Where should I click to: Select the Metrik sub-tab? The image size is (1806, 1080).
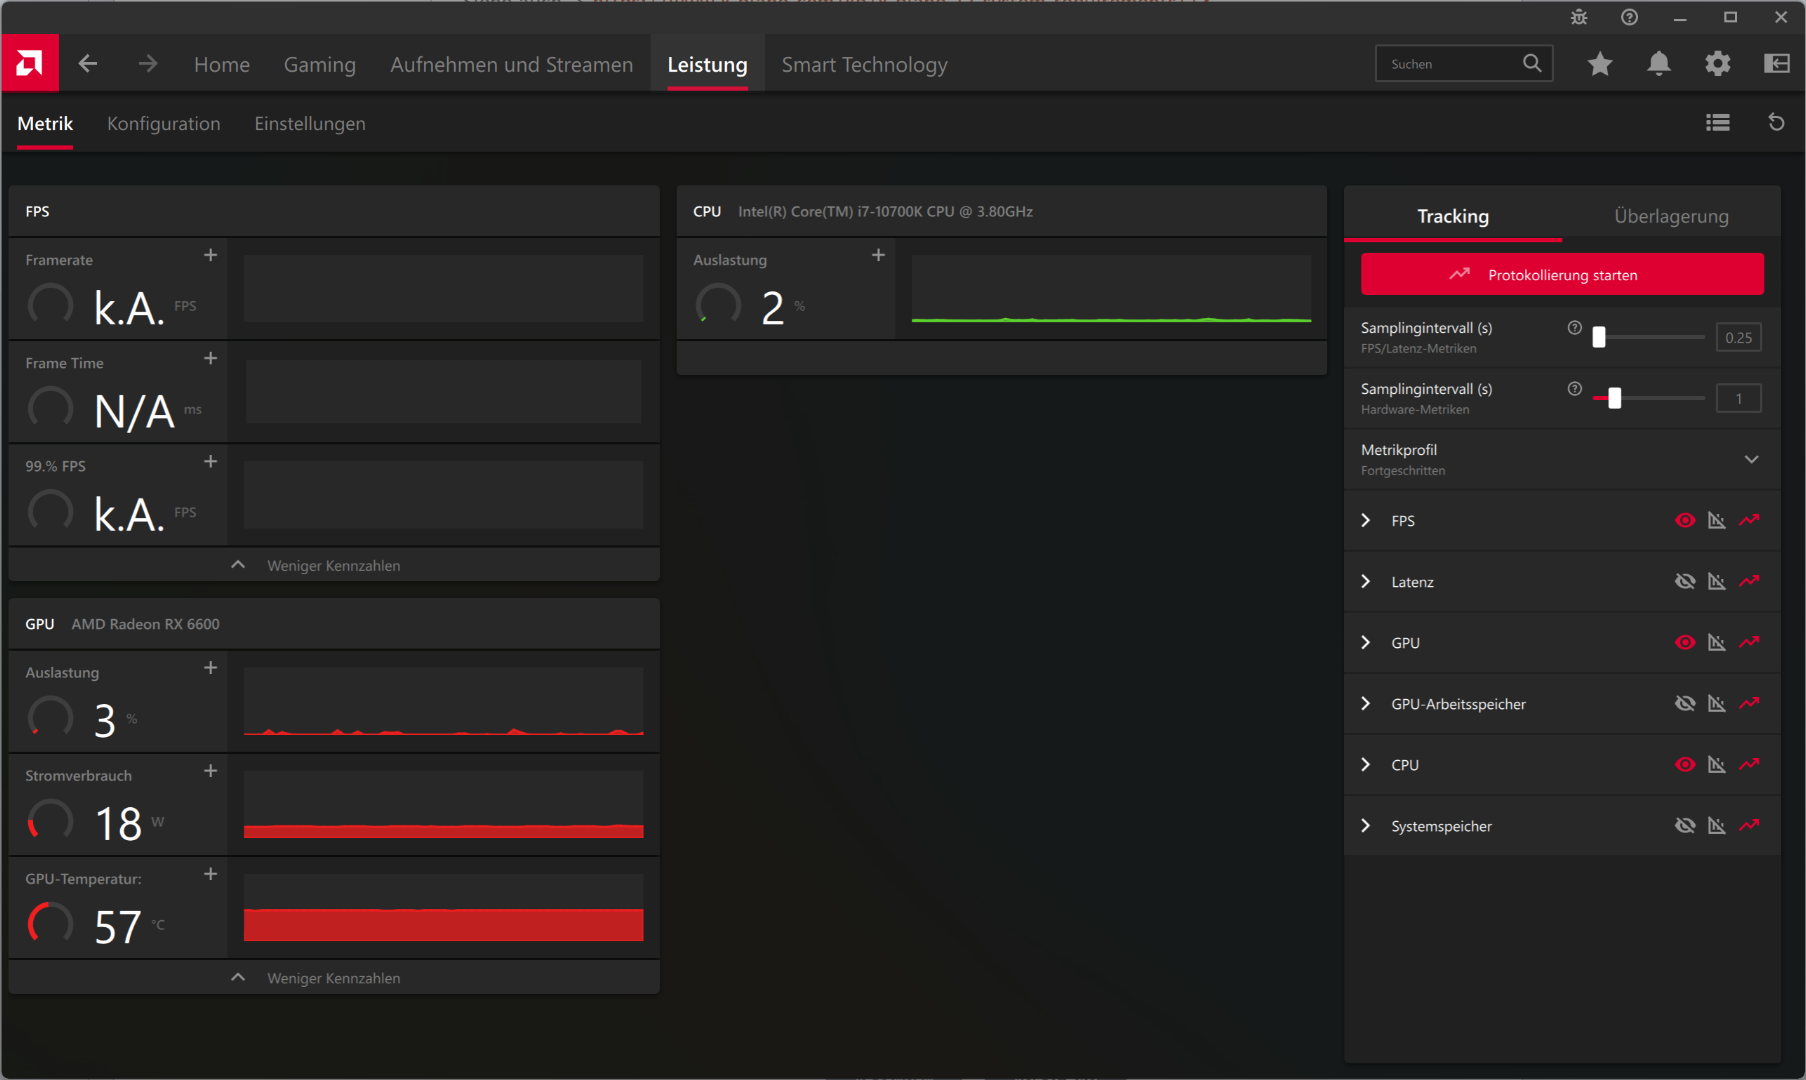[x=45, y=123]
